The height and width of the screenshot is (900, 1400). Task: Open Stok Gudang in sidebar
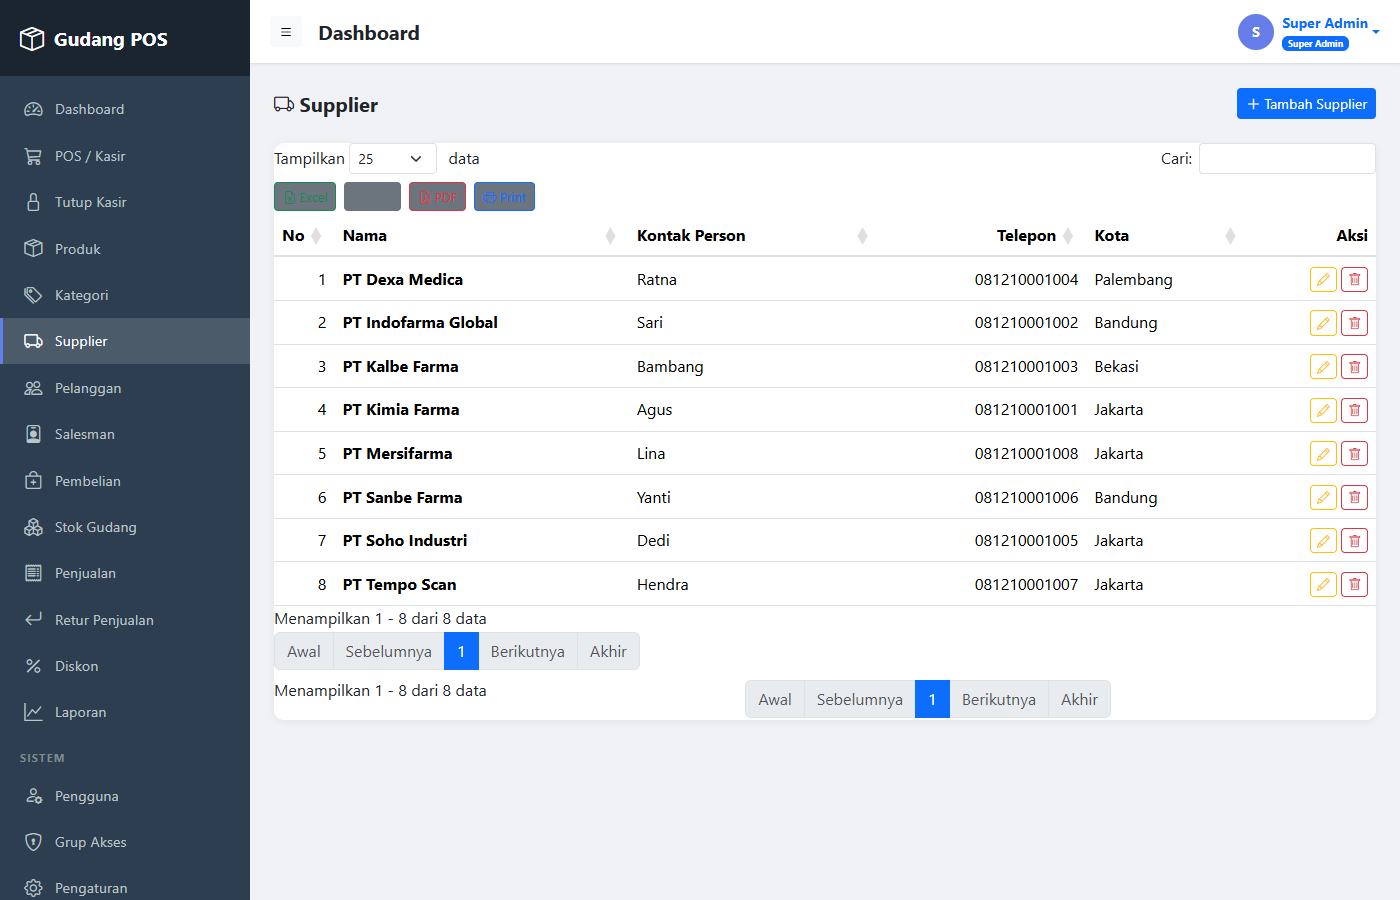click(x=125, y=527)
